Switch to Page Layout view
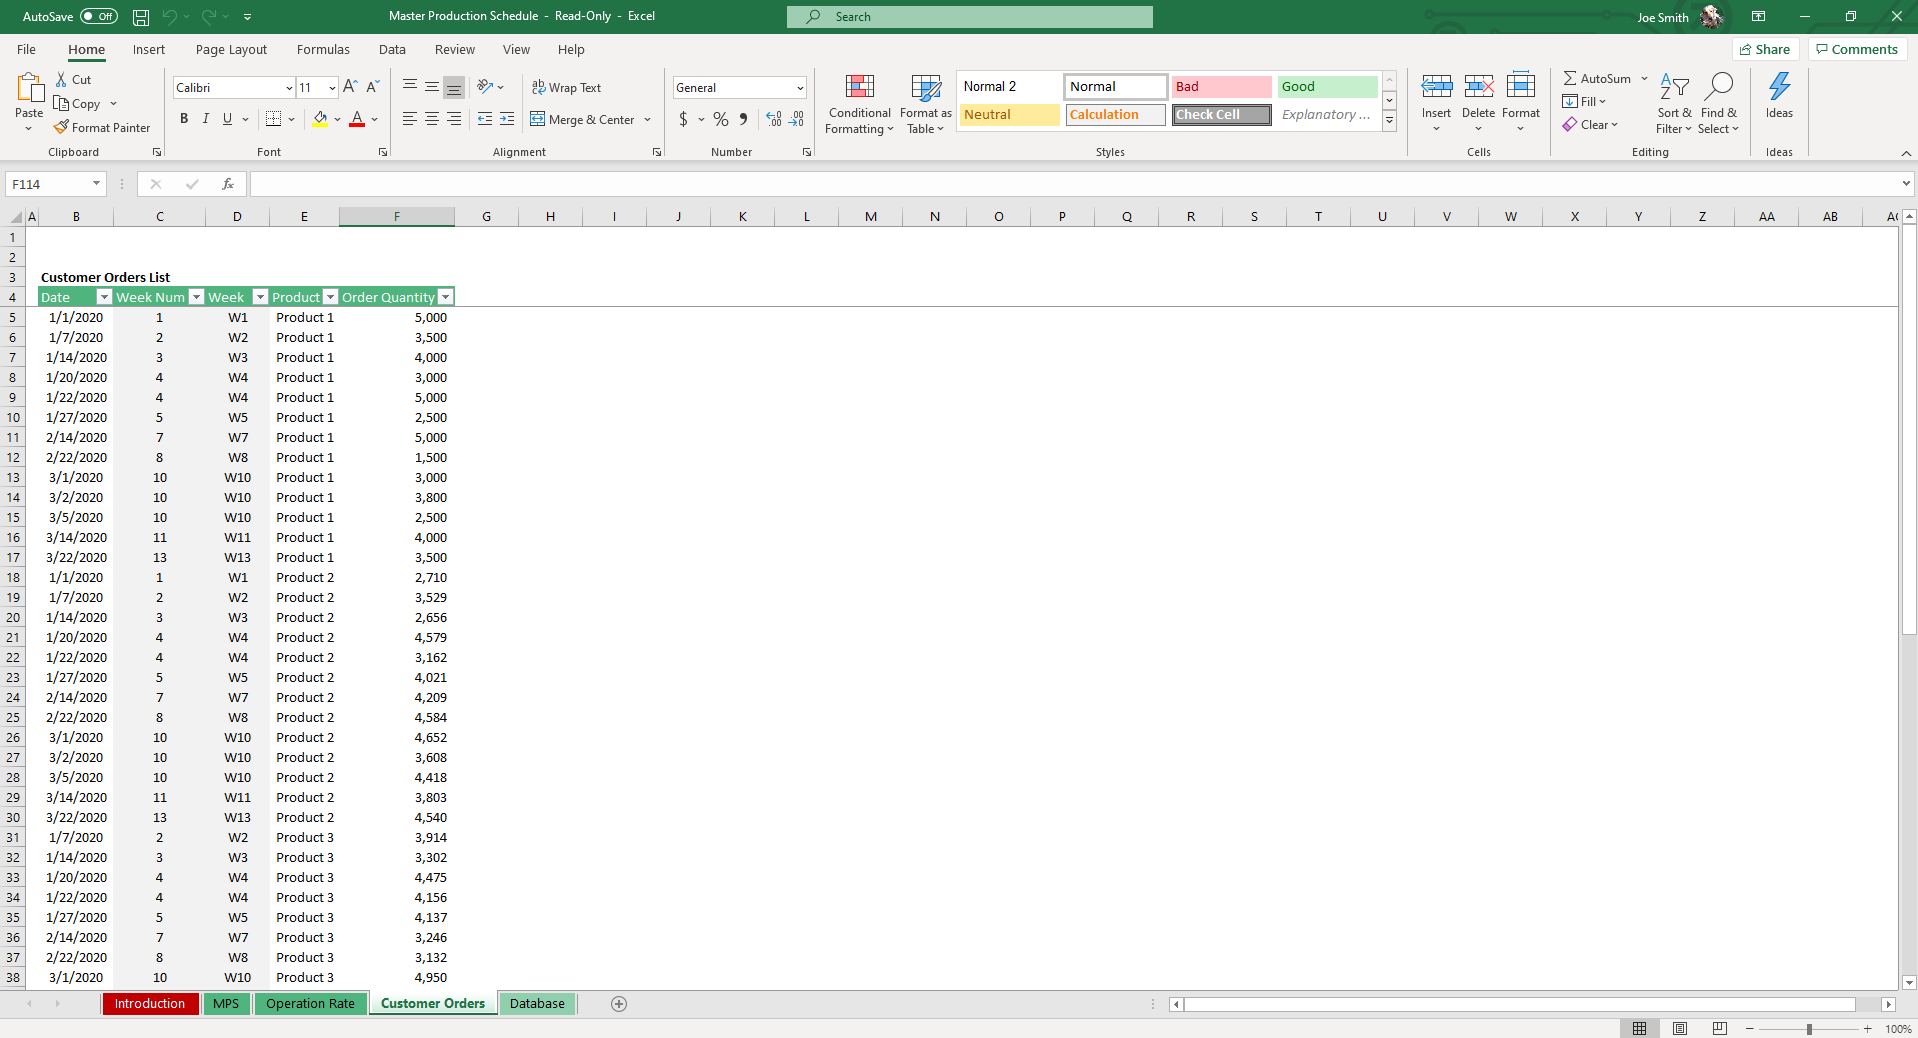Viewport: 1918px width, 1038px height. coord(1680,1029)
